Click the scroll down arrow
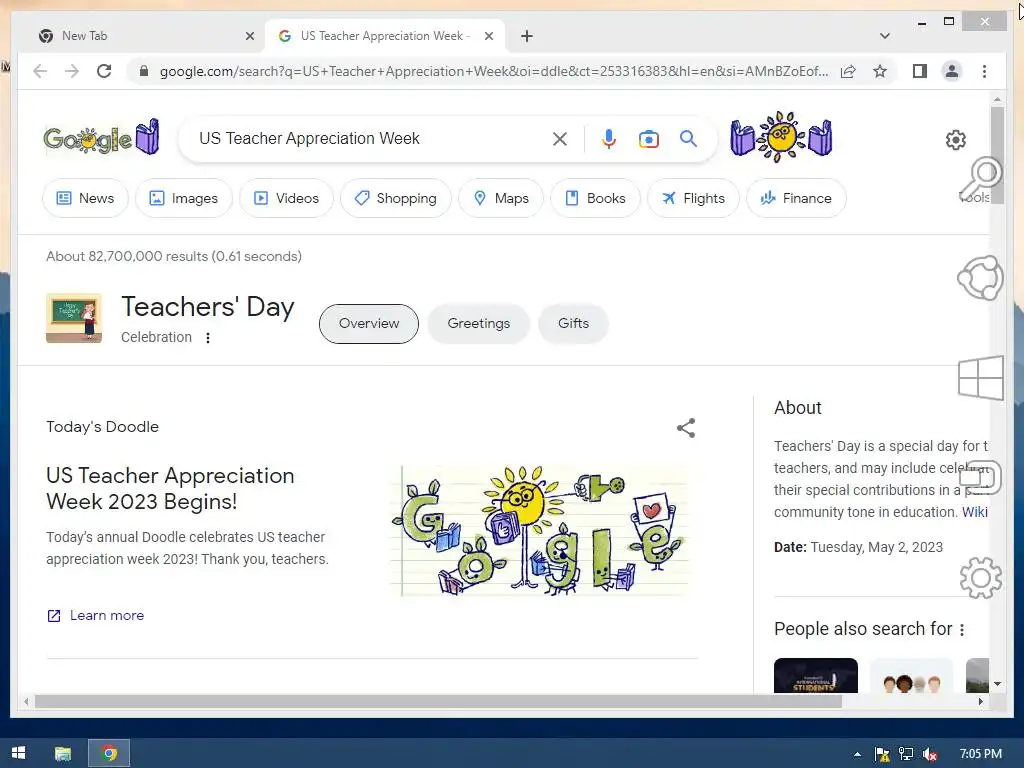 997,684
